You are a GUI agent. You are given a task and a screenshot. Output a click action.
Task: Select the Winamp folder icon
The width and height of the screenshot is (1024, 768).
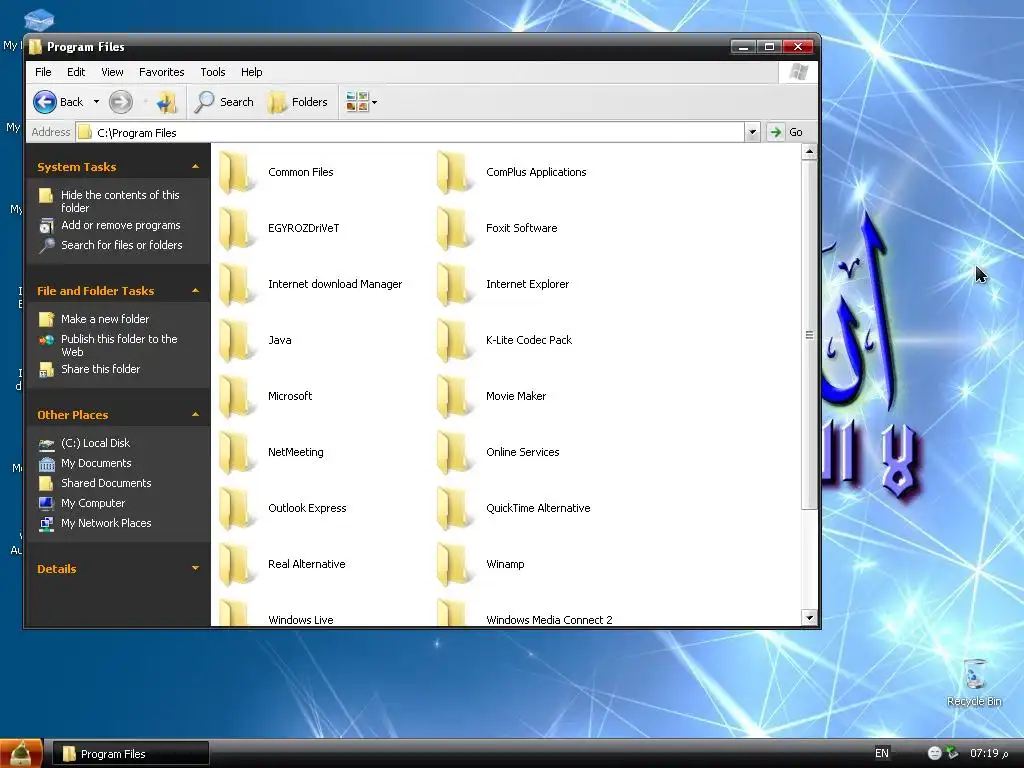(454, 564)
